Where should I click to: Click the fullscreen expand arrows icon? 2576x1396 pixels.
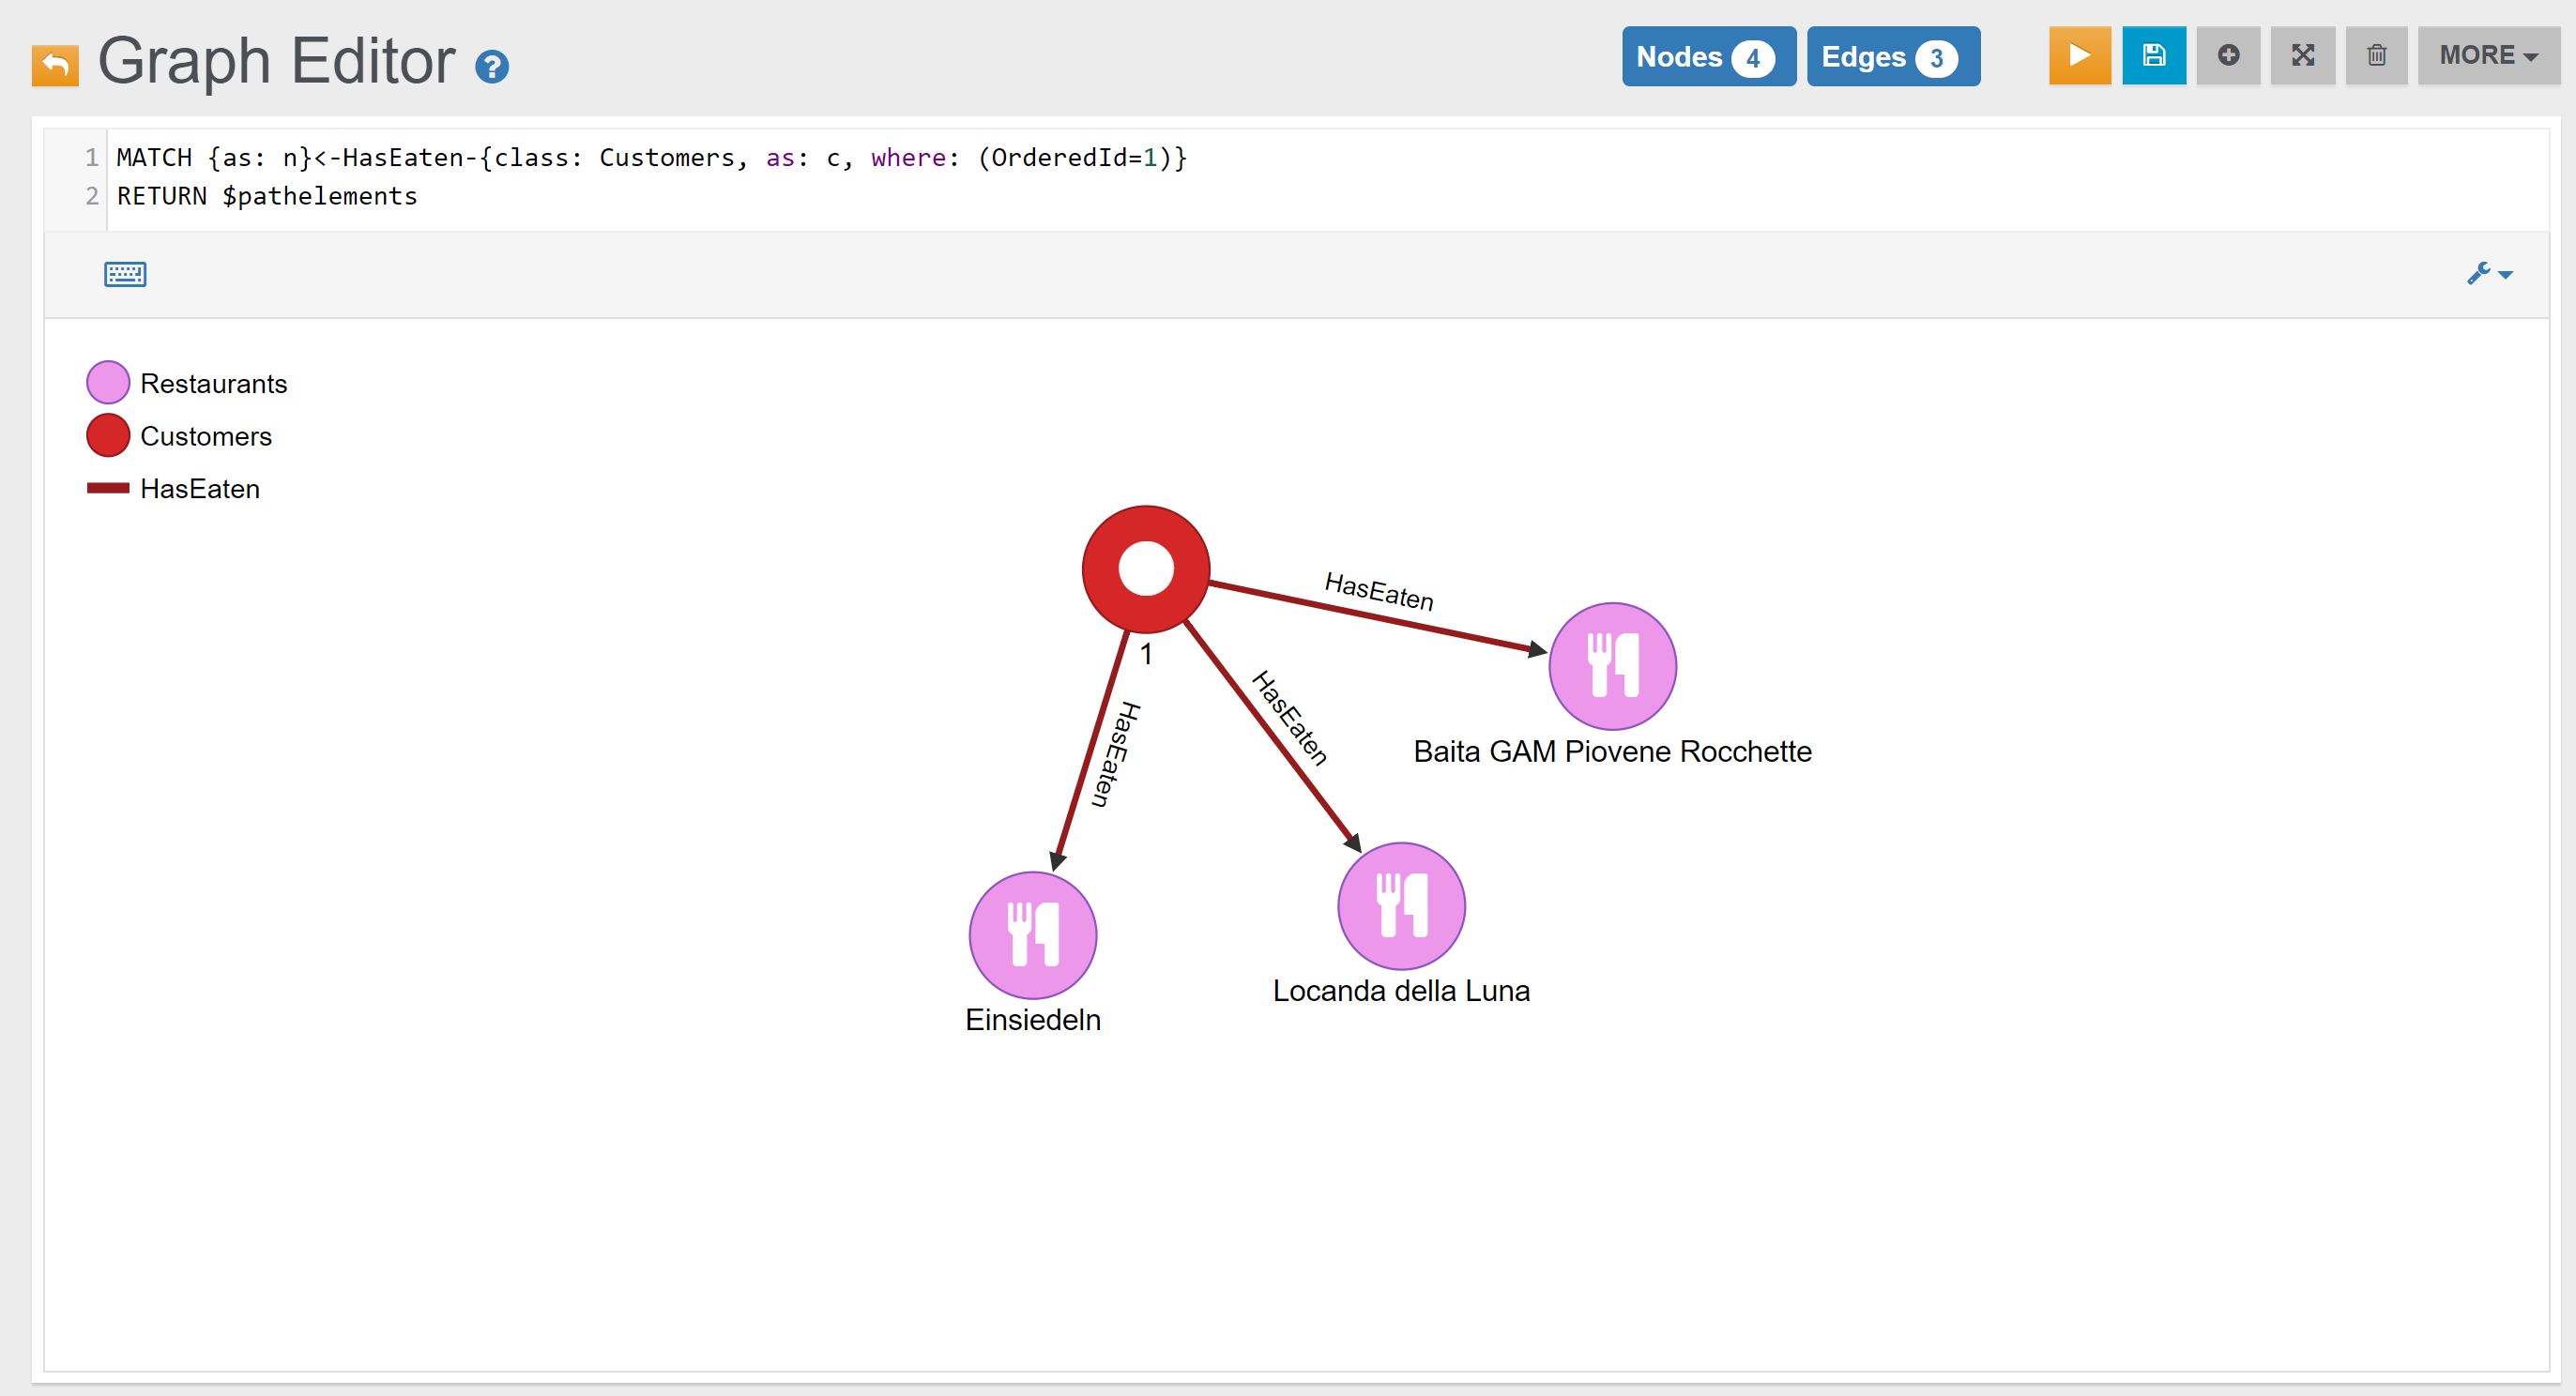pyautogui.click(x=2302, y=56)
